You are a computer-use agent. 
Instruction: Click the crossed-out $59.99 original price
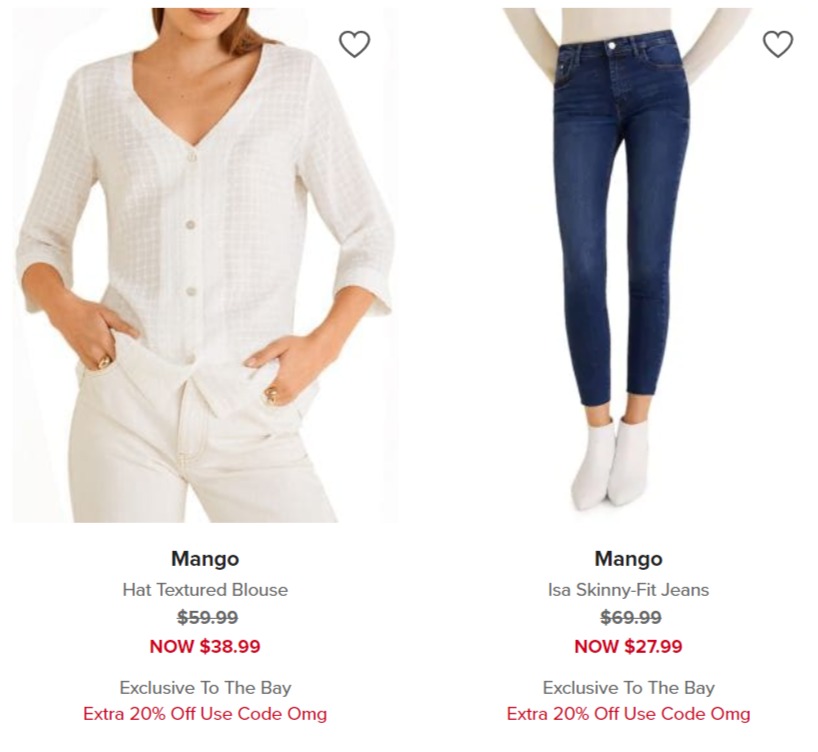click(x=208, y=617)
